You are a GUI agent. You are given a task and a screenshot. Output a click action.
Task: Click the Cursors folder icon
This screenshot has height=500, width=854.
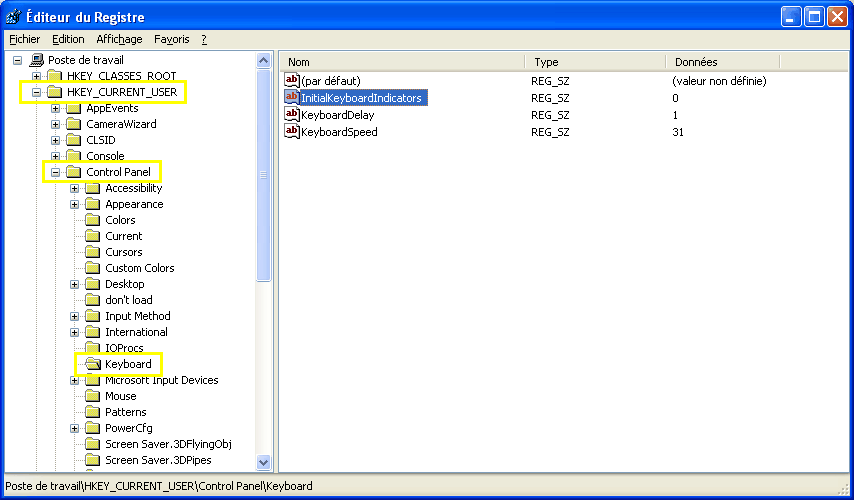coord(93,252)
